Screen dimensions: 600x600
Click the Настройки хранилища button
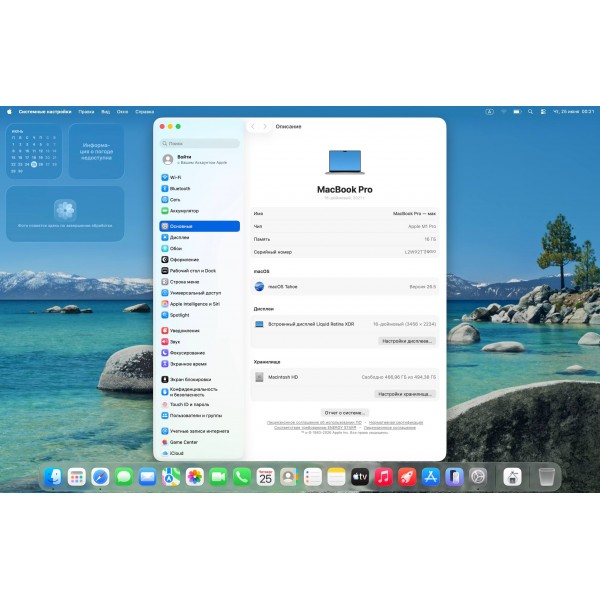point(405,394)
